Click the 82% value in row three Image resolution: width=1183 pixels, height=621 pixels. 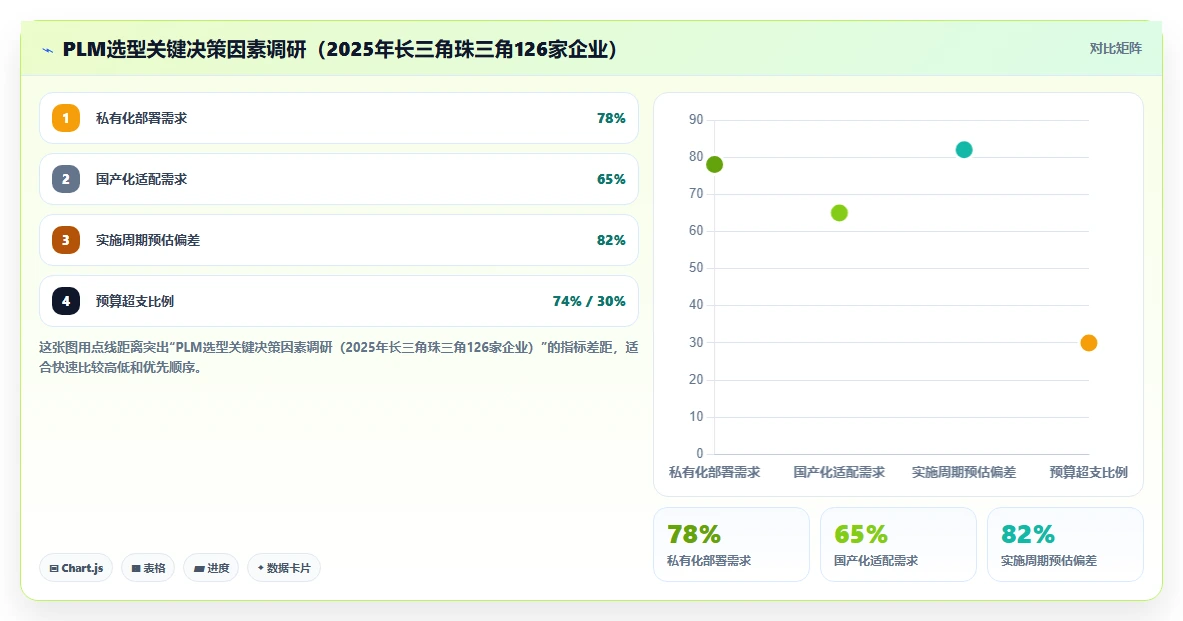(x=611, y=240)
